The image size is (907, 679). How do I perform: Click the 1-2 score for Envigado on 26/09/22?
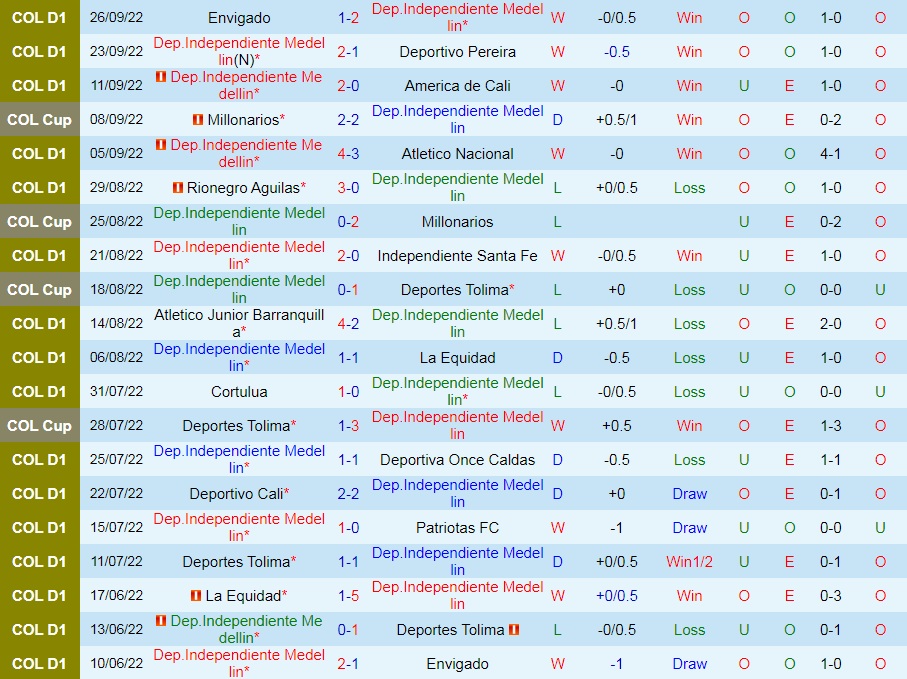(348, 18)
